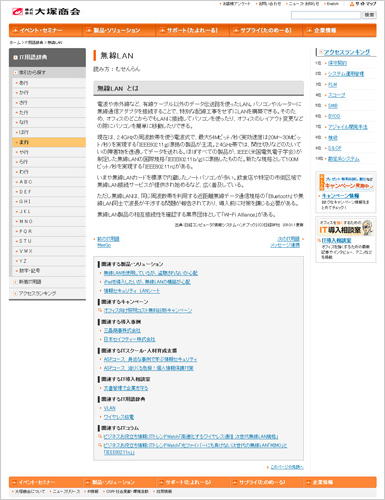Go to previous term link (前のIT用語)

click(x=108, y=239)
